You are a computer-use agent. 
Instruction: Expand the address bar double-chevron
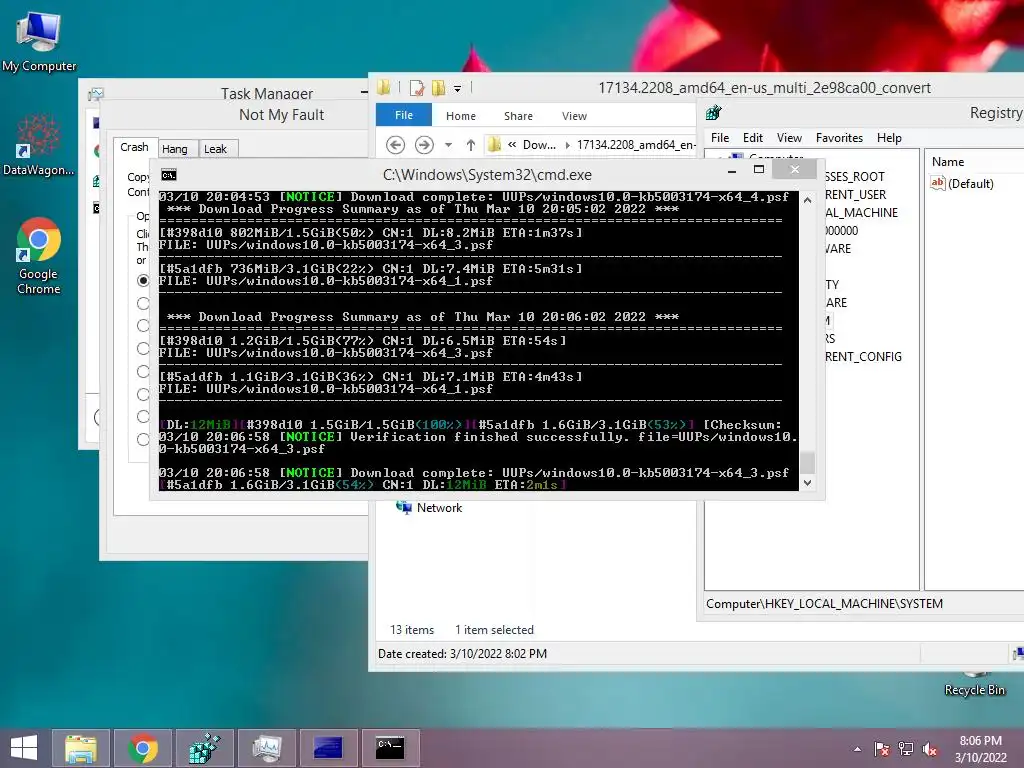(x=512, y=144)
